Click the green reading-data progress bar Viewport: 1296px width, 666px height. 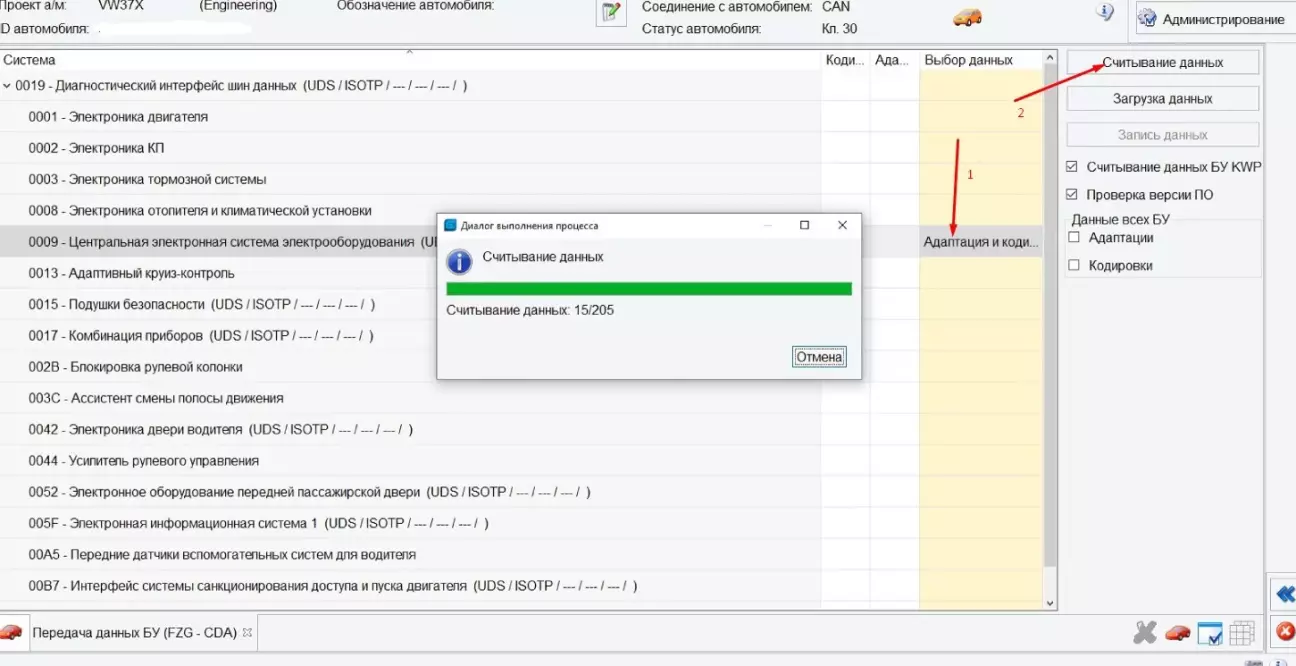pyautogui.click(x=649, y=289)
